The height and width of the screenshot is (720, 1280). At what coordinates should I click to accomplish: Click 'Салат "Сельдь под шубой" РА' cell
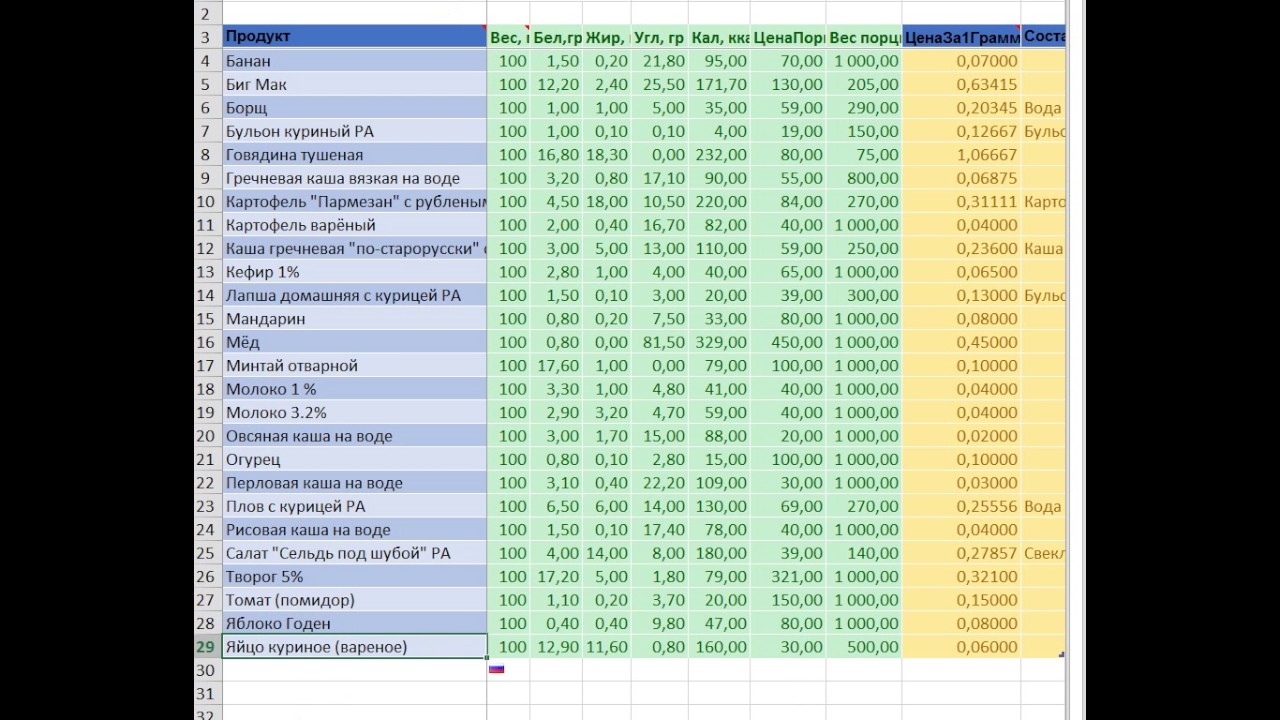coord(354,553)
